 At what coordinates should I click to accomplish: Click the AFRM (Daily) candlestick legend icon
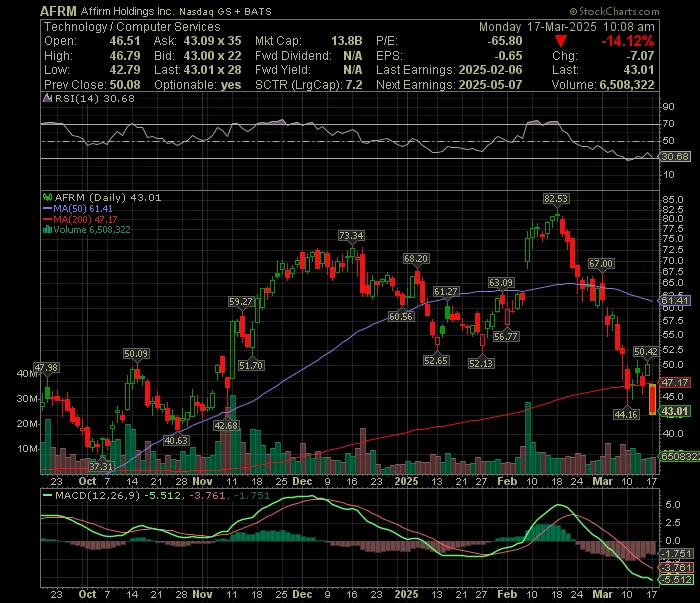pyautogui.click(x=47, y=197)
